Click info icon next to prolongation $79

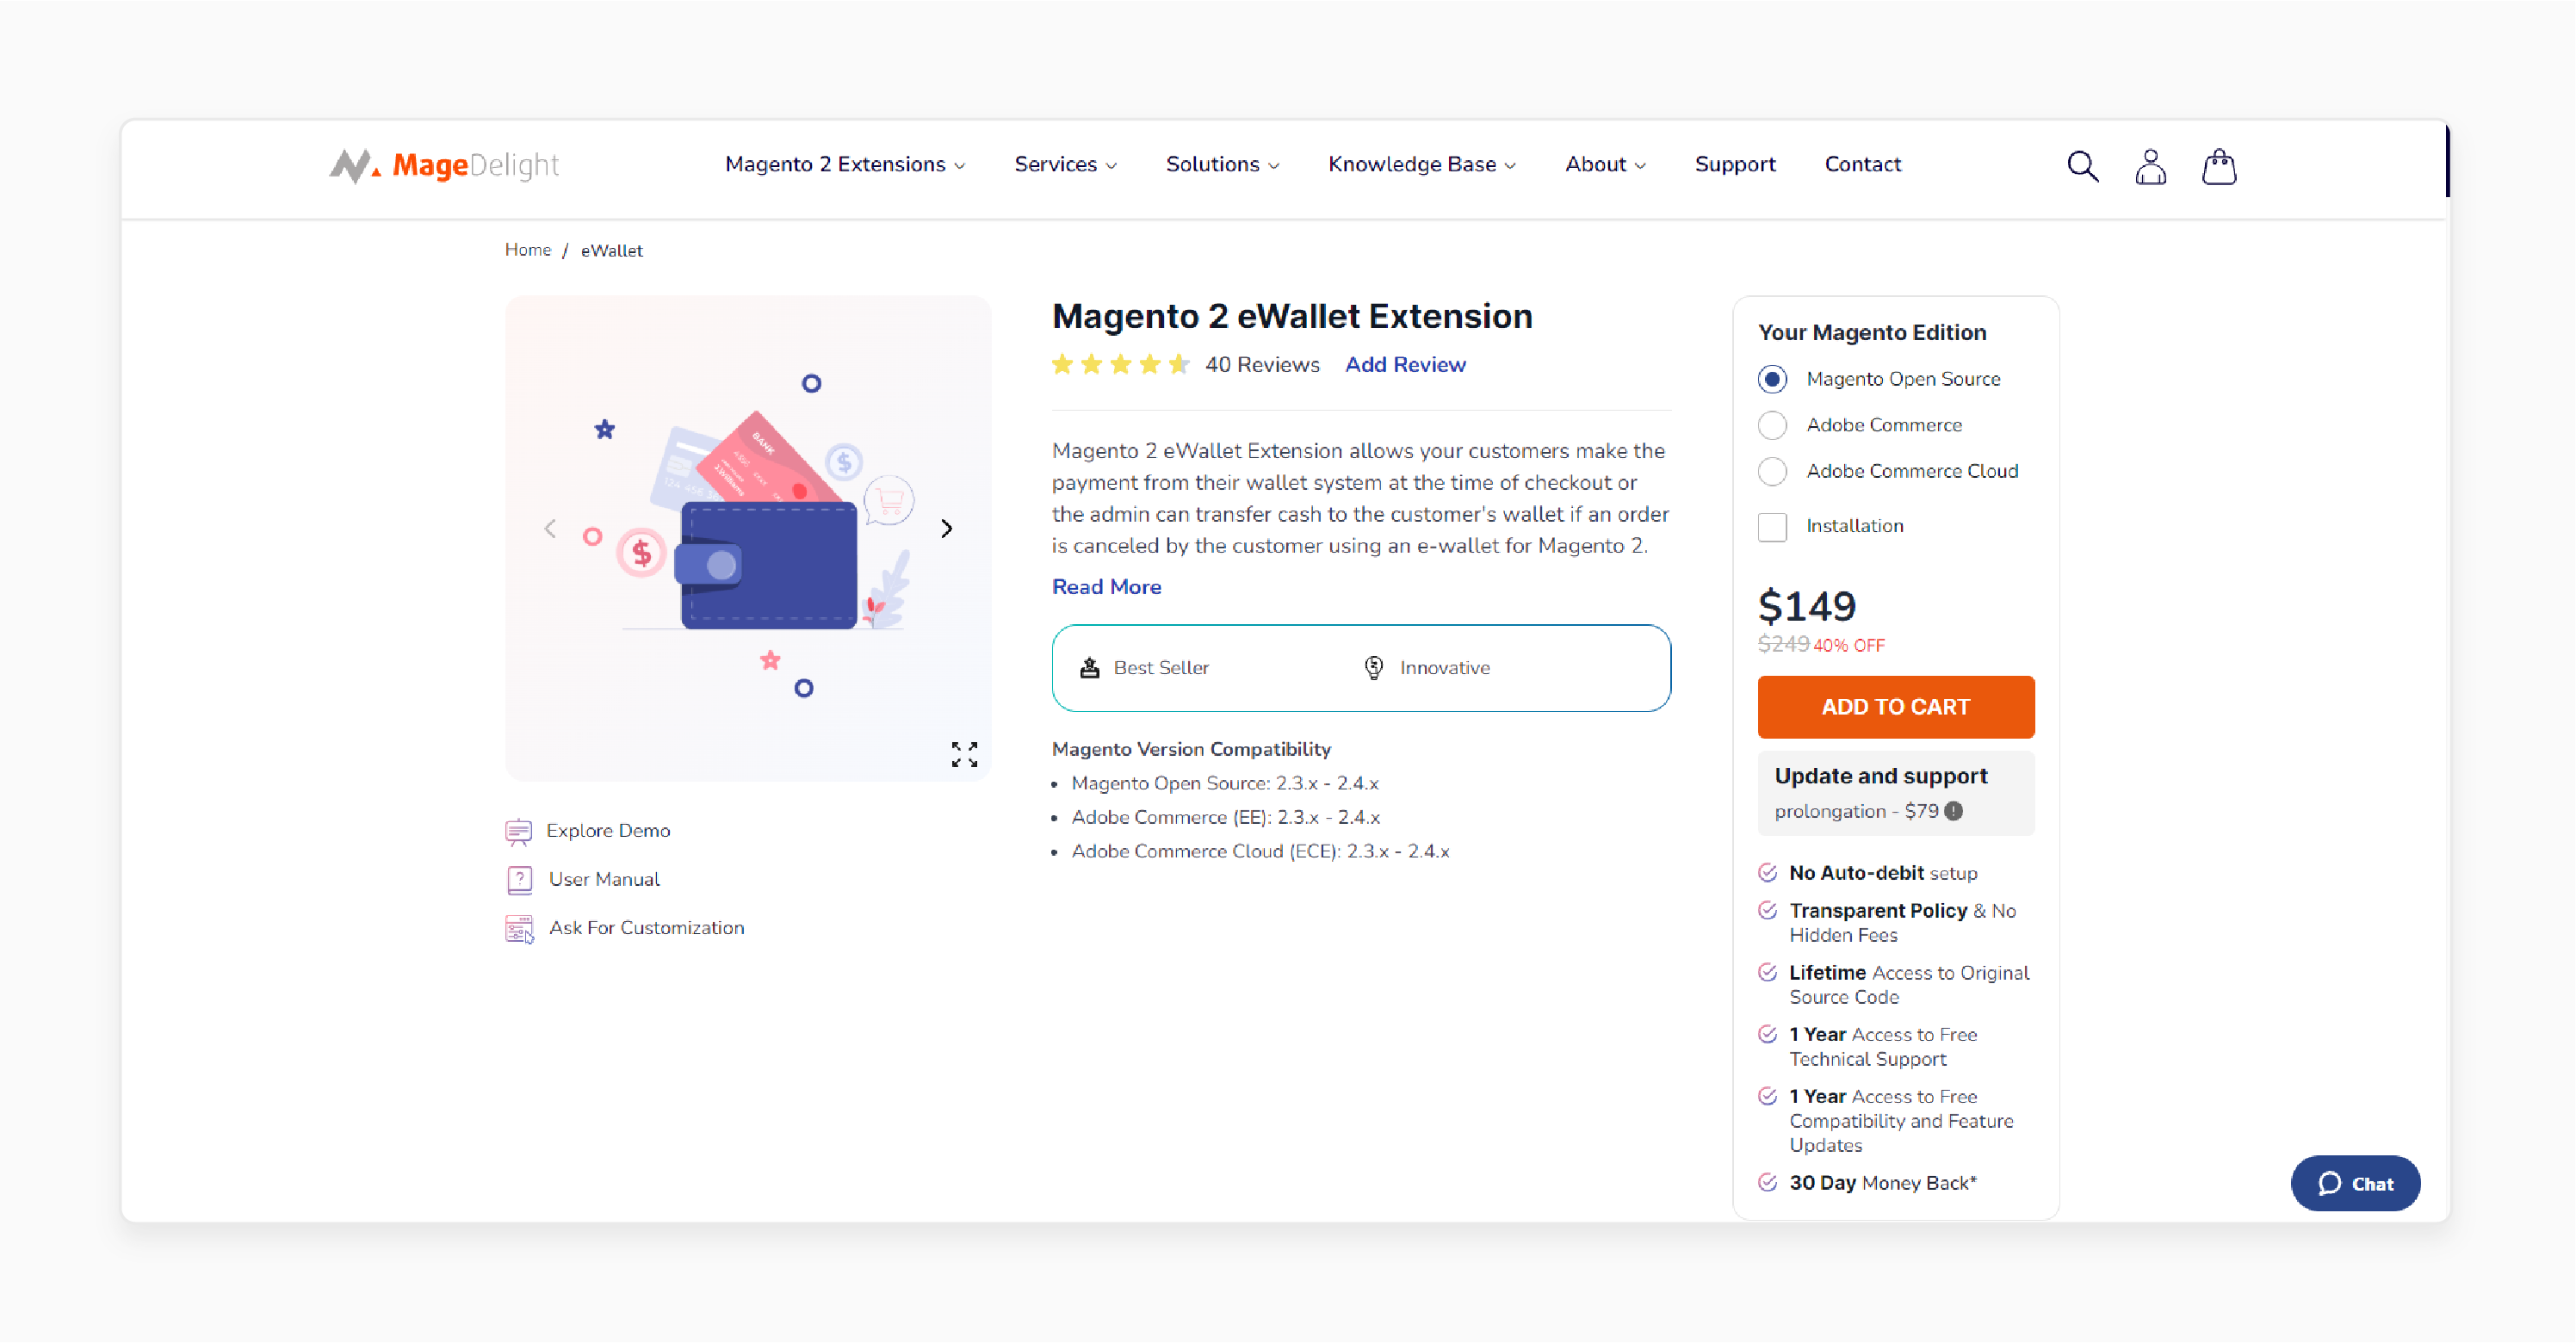1953,811
